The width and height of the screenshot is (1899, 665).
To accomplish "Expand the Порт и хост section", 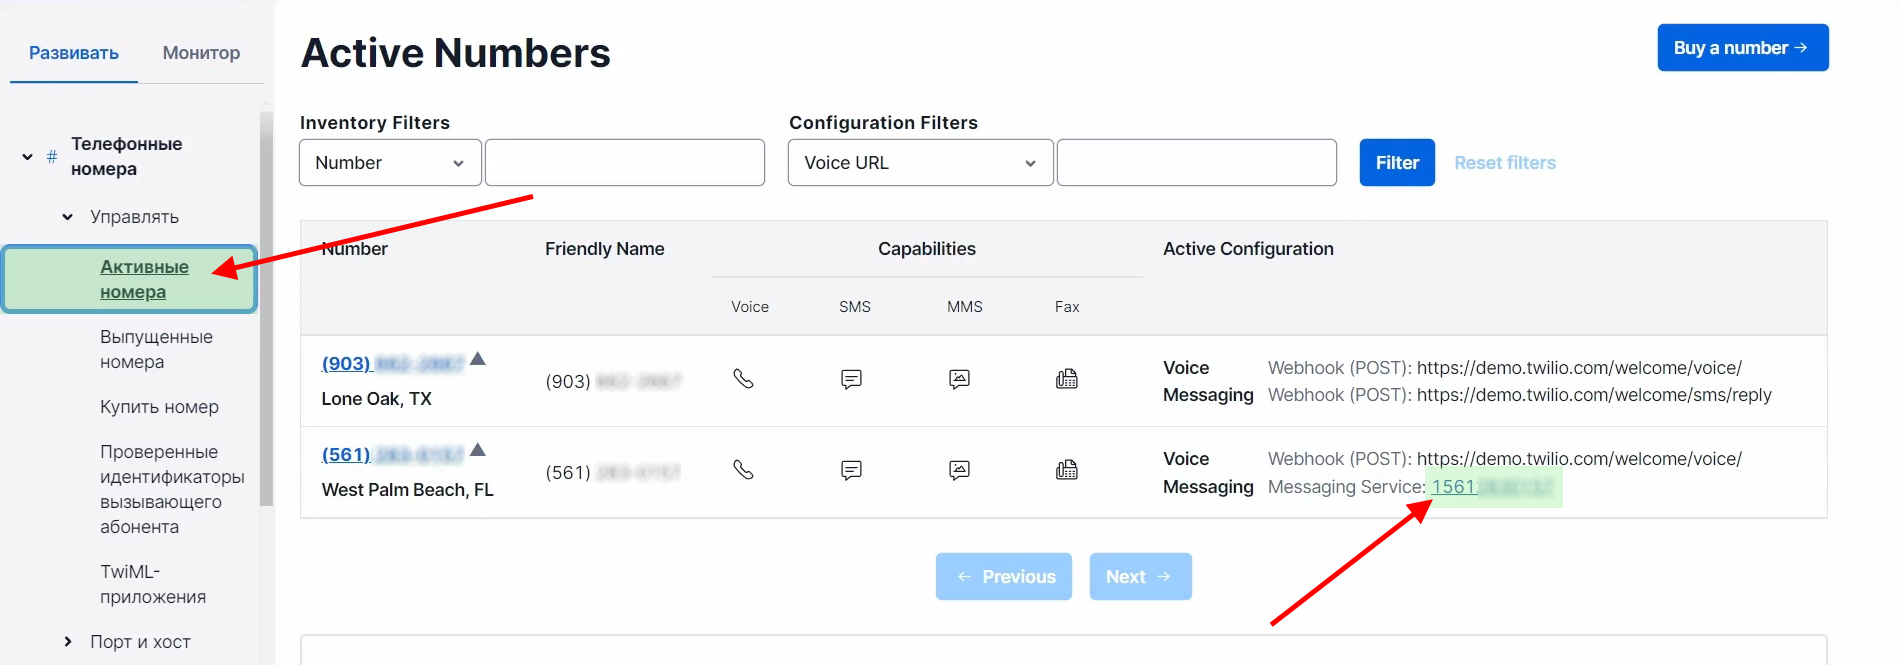I will coord(68,642).
